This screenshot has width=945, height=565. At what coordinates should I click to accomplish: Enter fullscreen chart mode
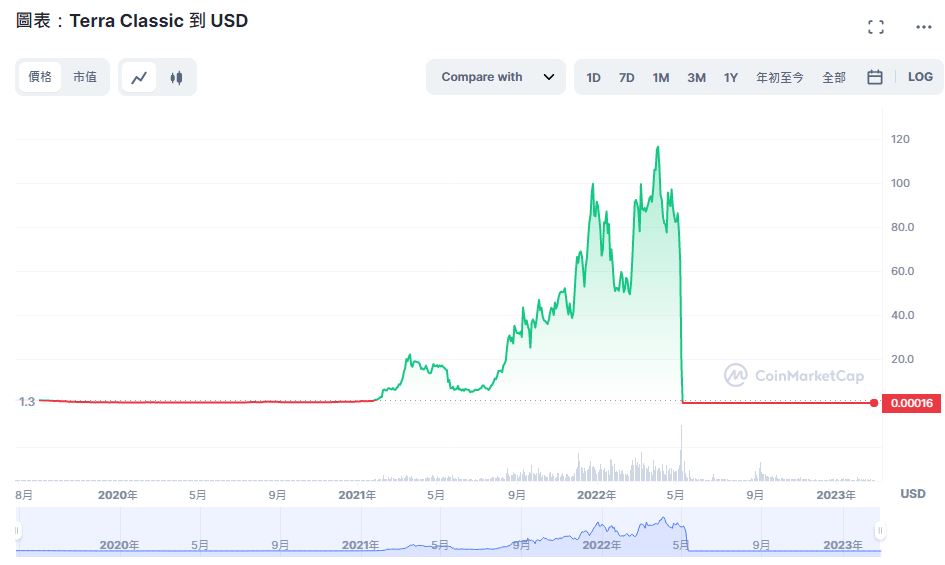click(876, 27)
